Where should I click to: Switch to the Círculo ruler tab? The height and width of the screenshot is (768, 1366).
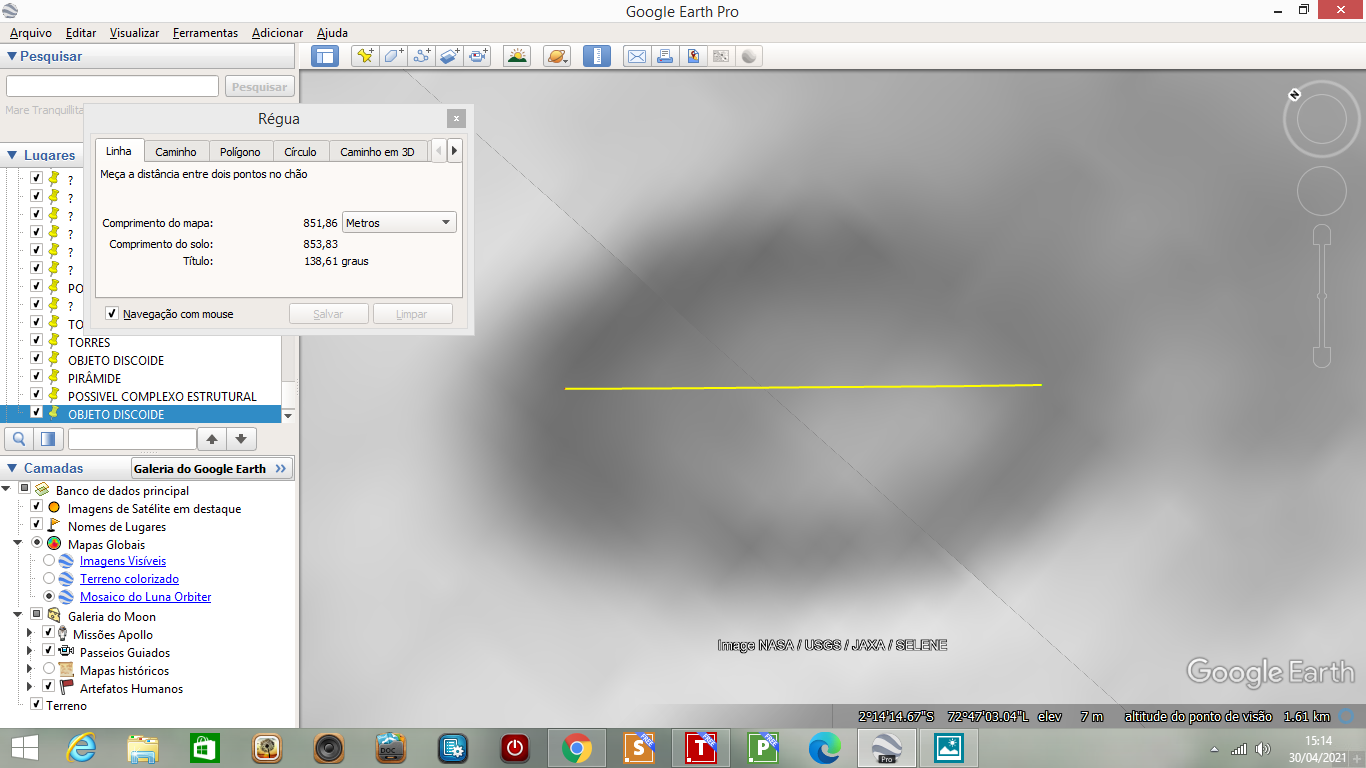(x=300, y=152)
